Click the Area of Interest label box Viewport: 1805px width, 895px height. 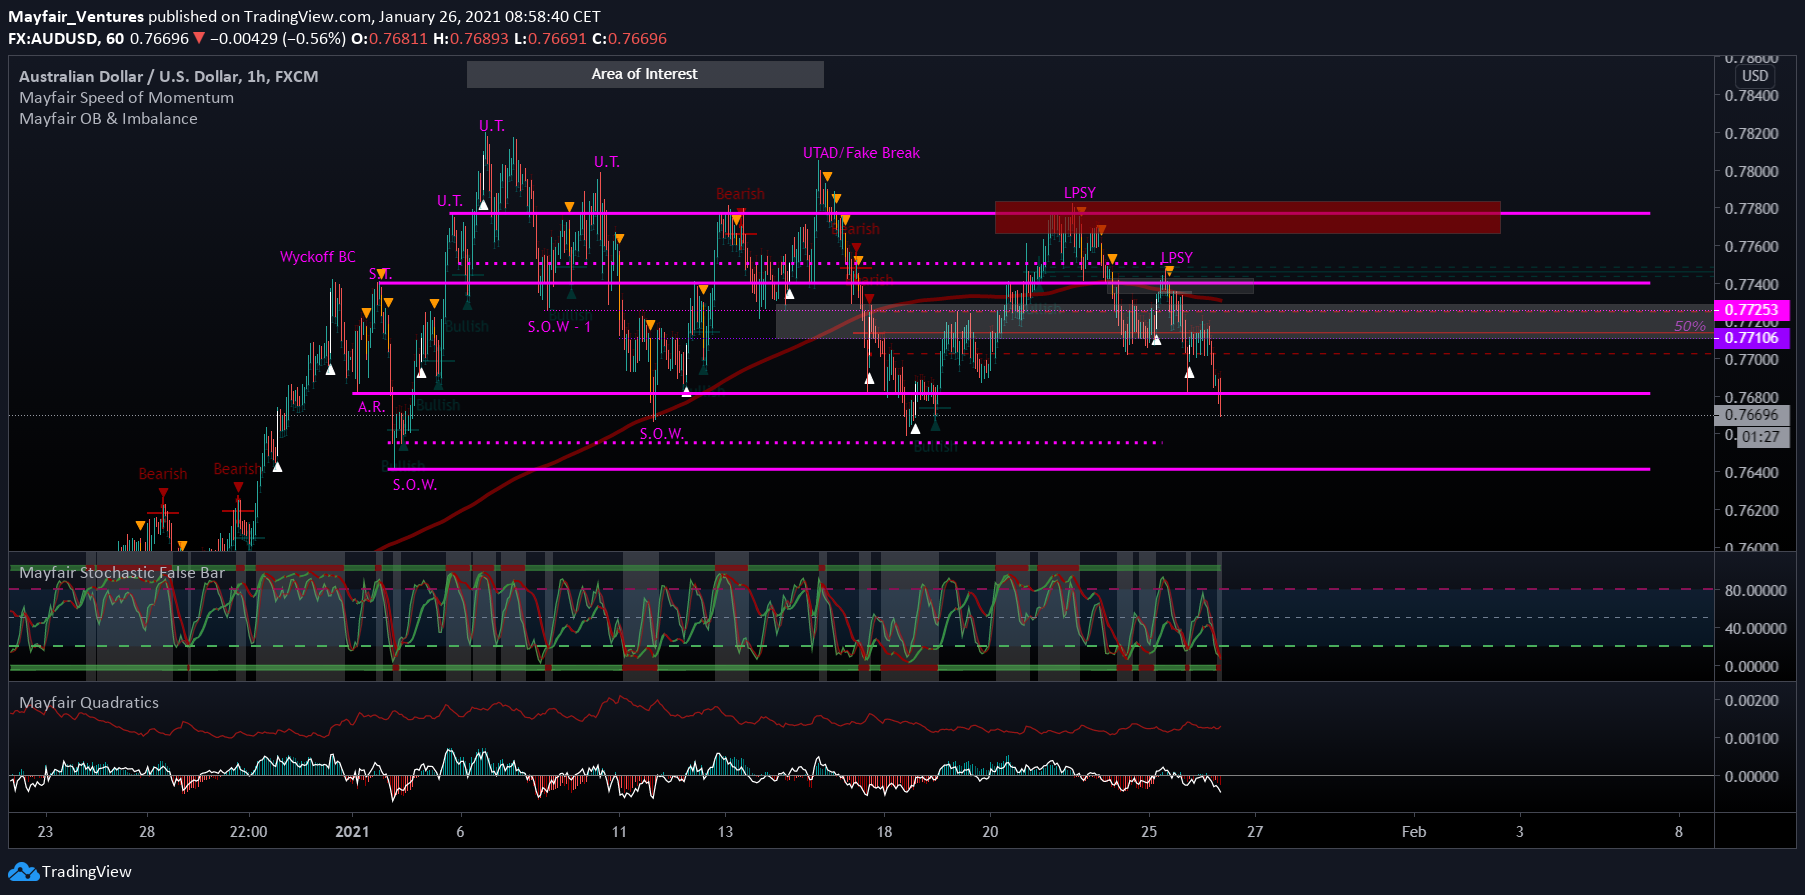tap(645, 74)
